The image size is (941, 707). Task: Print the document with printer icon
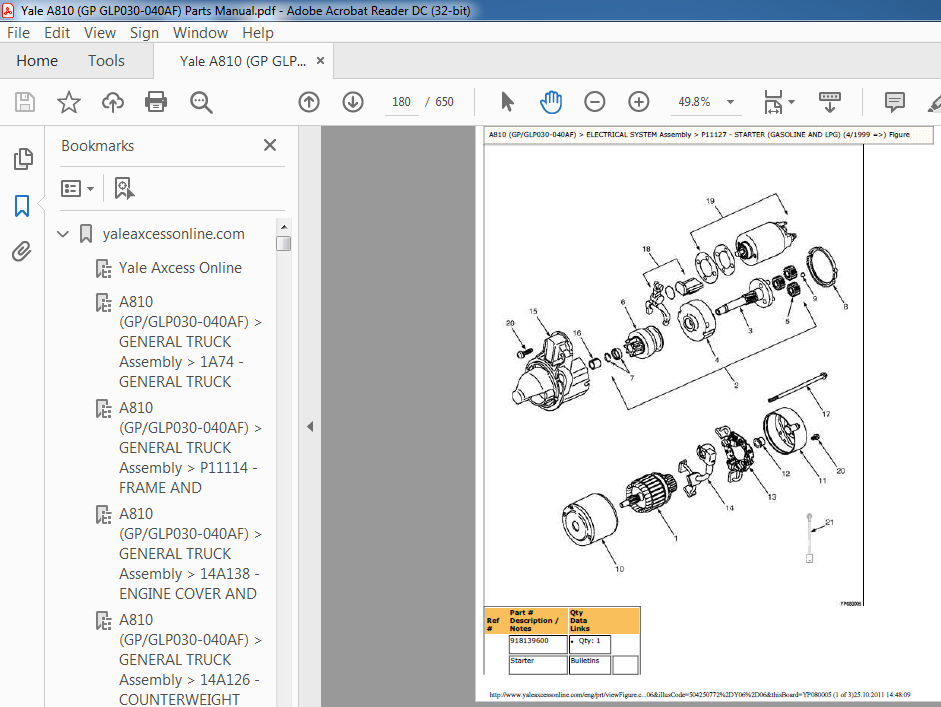[156, 102]
